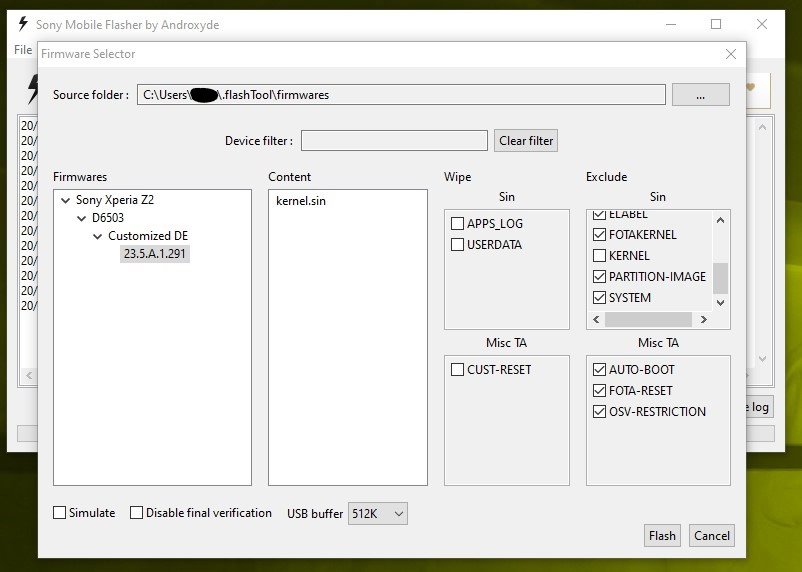The width and height of the screenshot is (802, 572).
Task: Select D6503 in firmware tree
Action: click(x=108, y=218)
